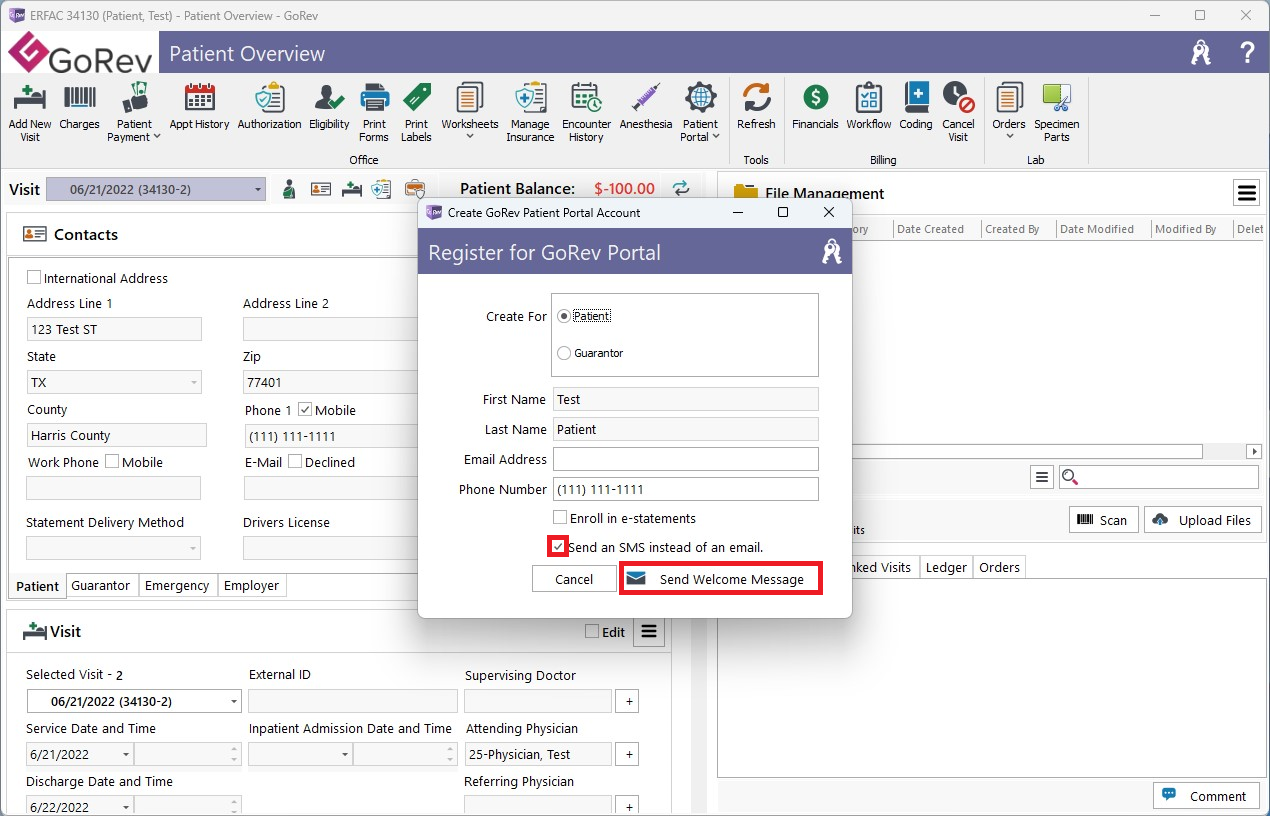Click the Phone Number field in dialog
1270x816 pixels.
[686, 489]
